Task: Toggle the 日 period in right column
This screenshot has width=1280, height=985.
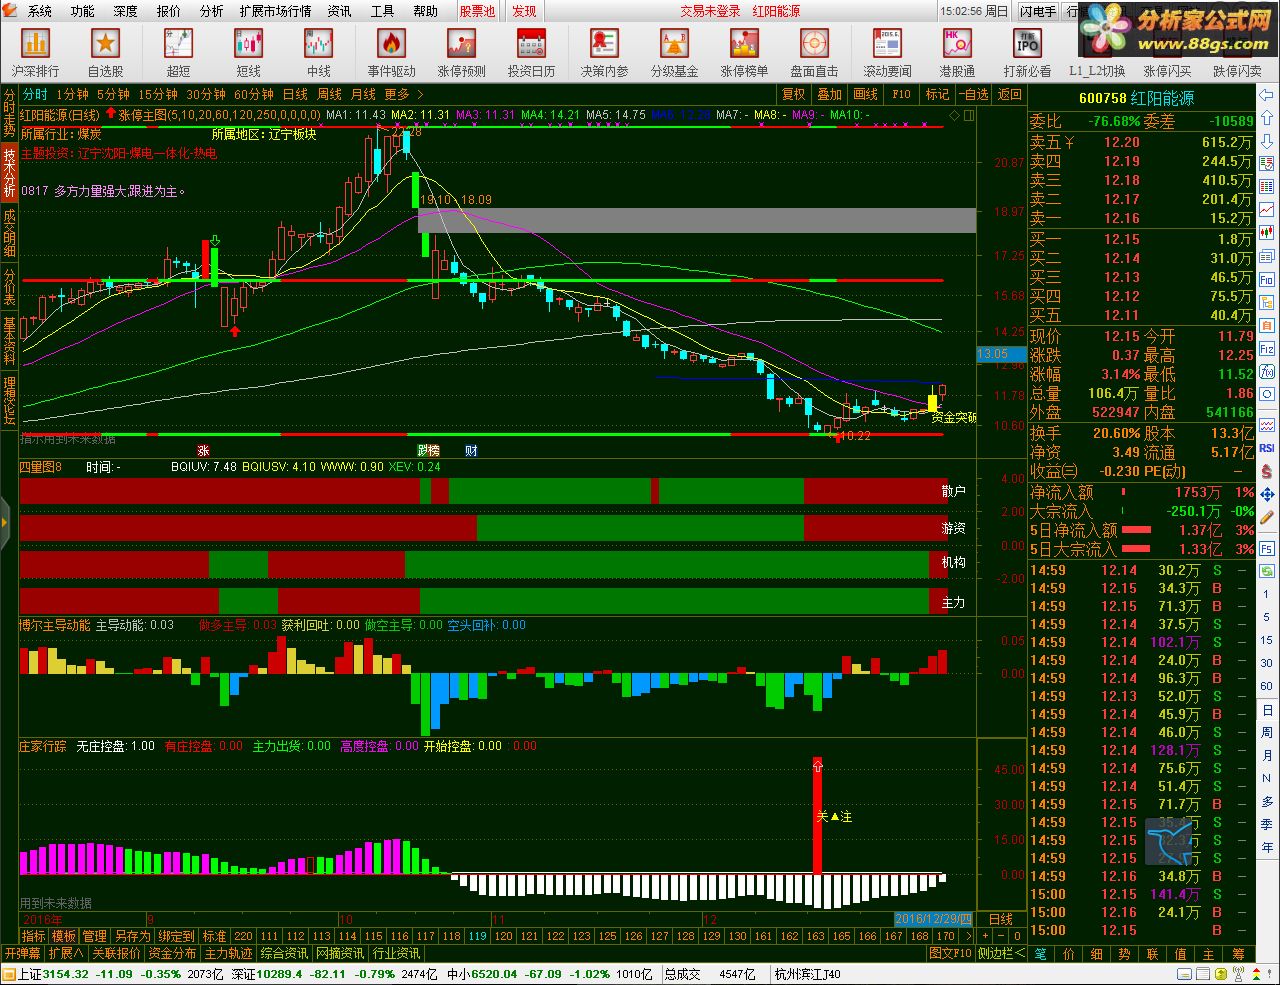Action: click(x=1267, y=711)
